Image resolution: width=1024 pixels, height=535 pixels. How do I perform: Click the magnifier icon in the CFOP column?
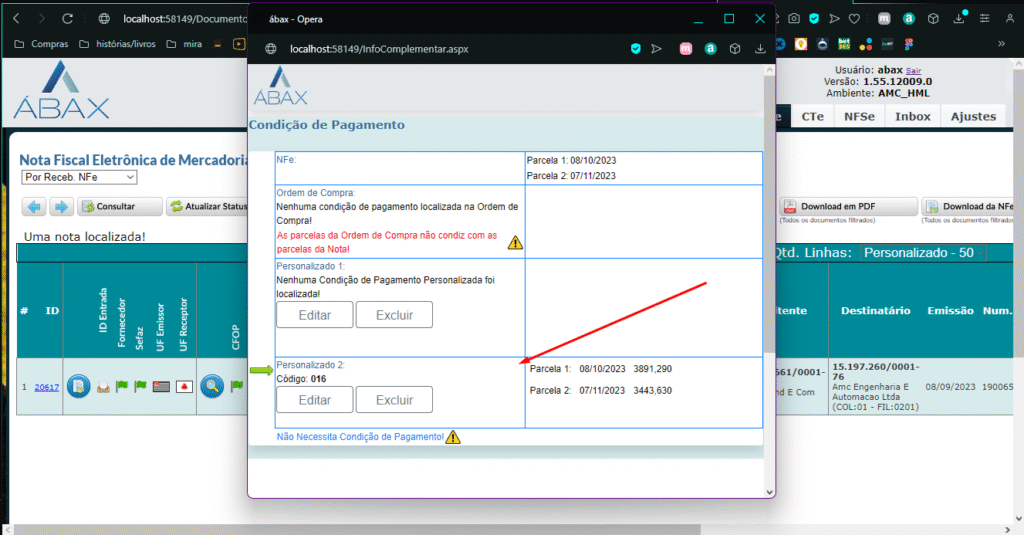pos(212,386)
